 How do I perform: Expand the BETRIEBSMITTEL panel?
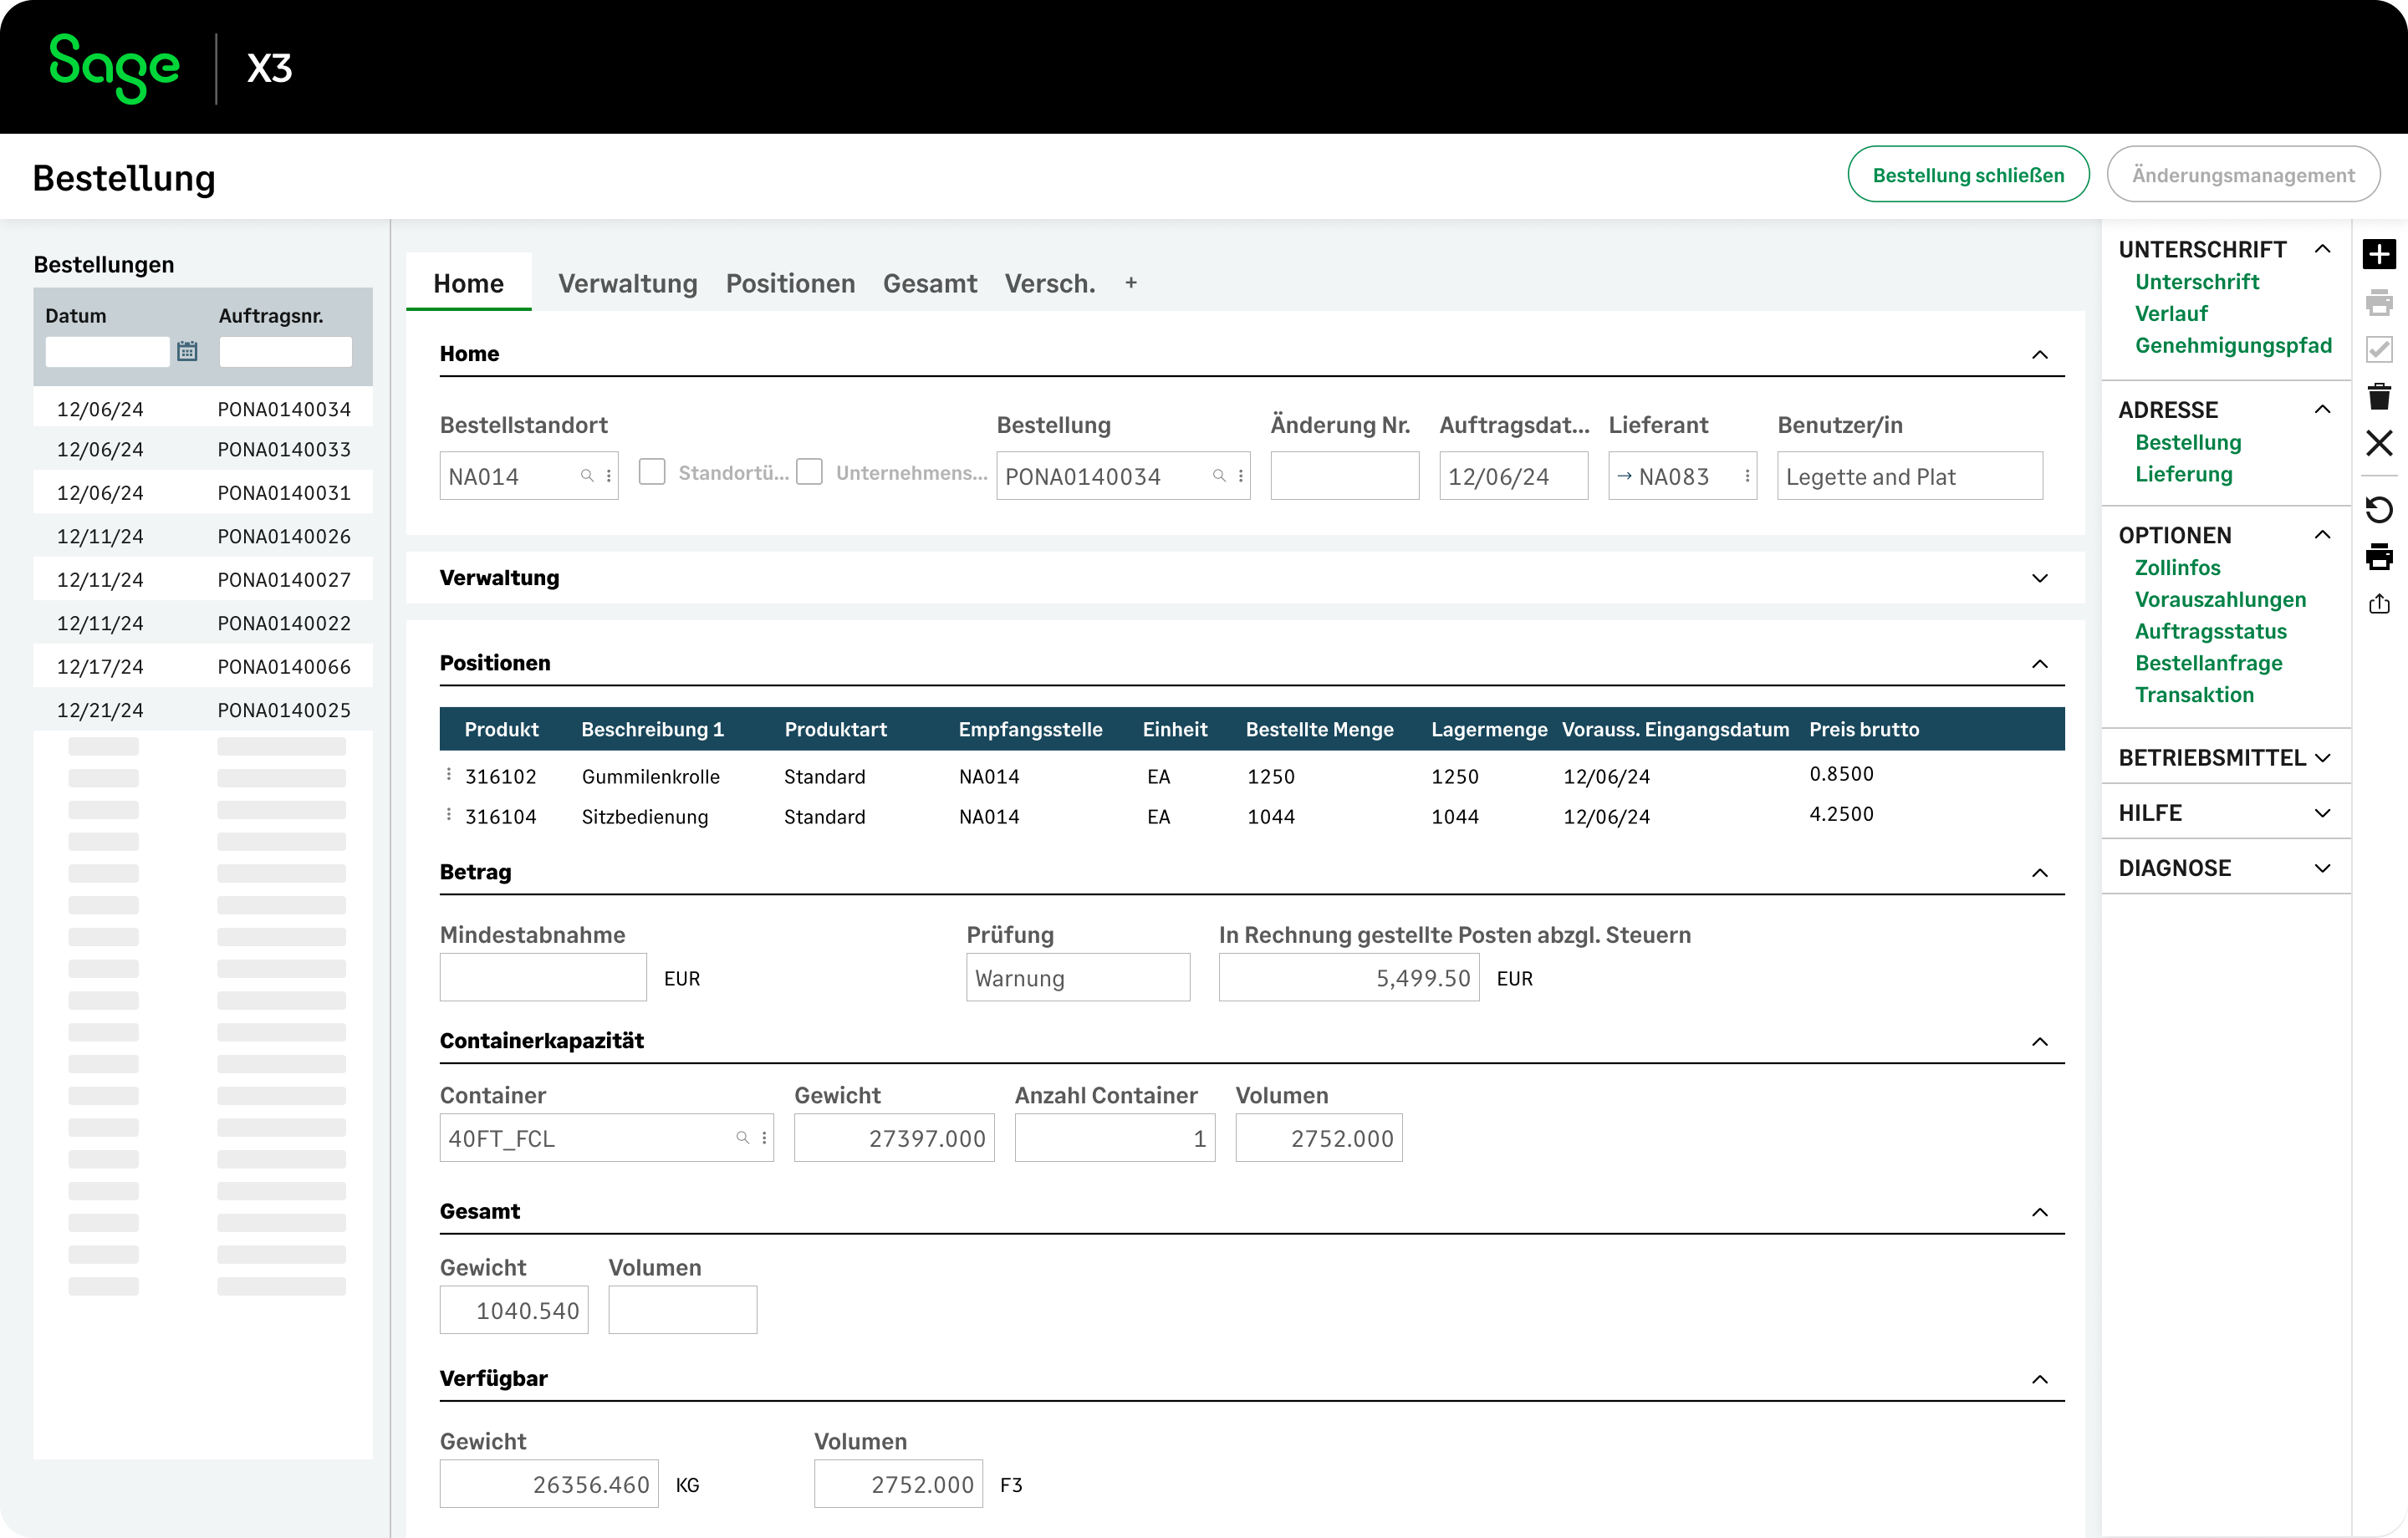click(x=2321, y=758)
